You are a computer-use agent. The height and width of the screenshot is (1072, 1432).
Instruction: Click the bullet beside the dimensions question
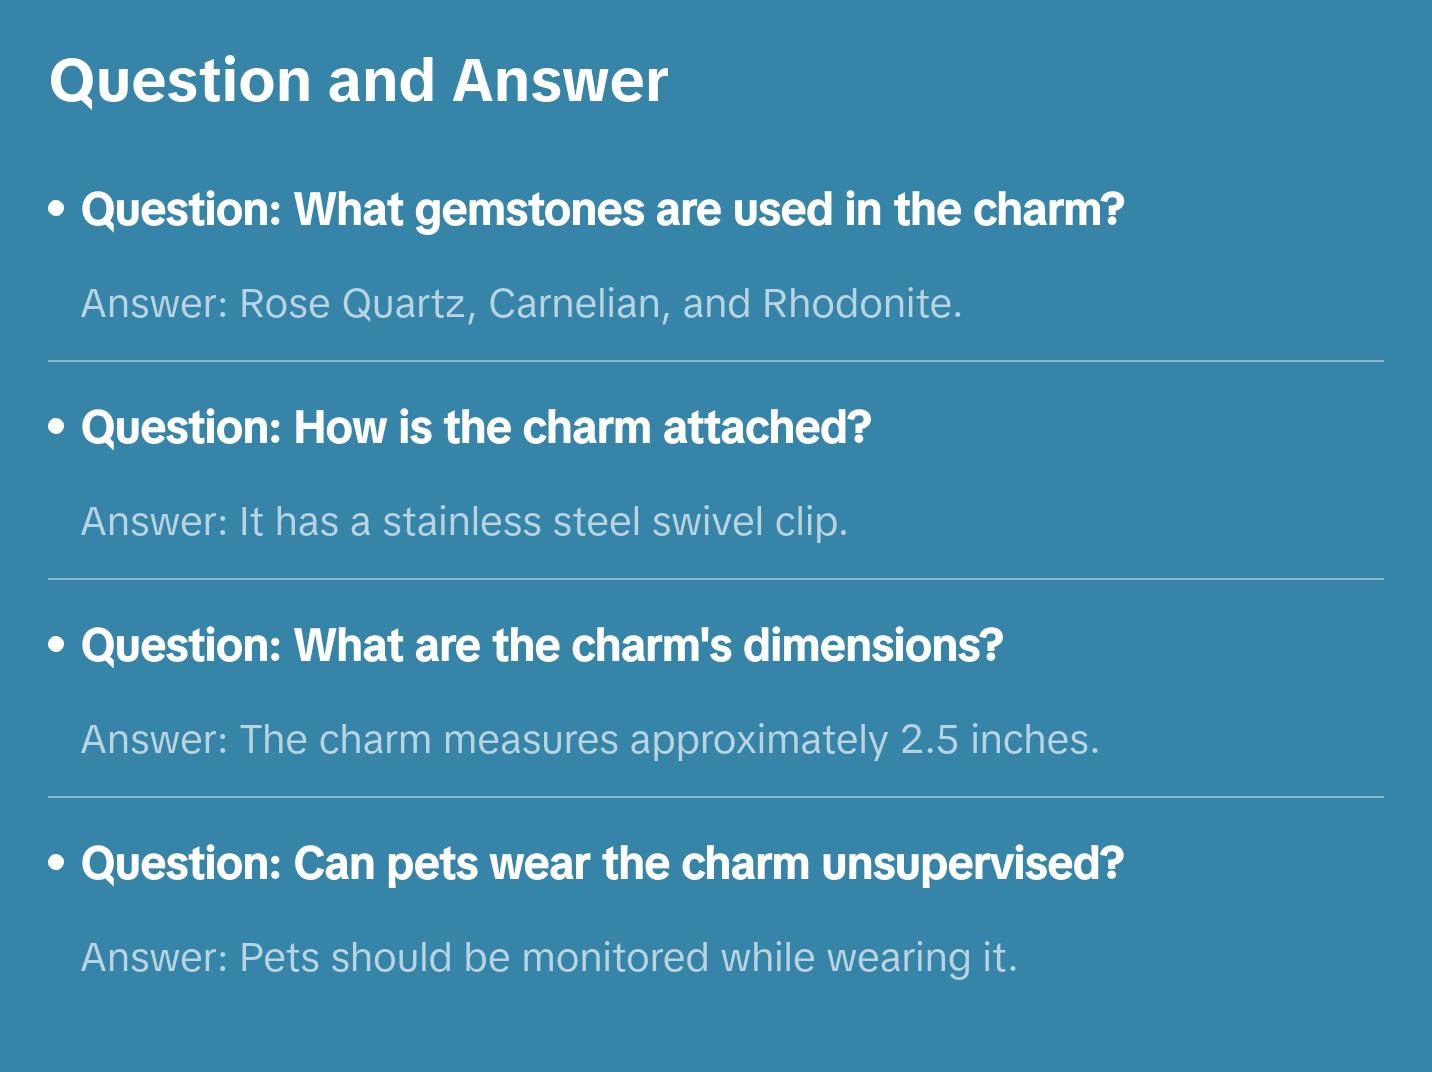click(x=57, y=645)
